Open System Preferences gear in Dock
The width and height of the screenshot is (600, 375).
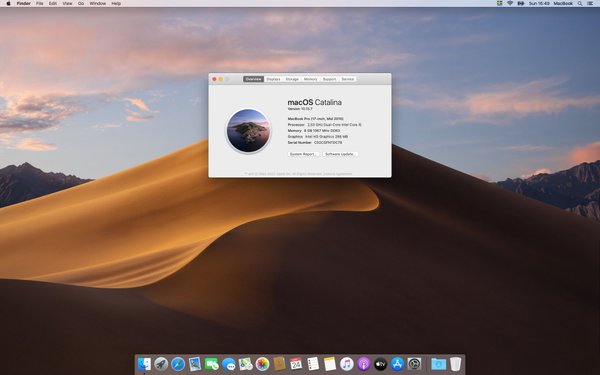(414, 364)
